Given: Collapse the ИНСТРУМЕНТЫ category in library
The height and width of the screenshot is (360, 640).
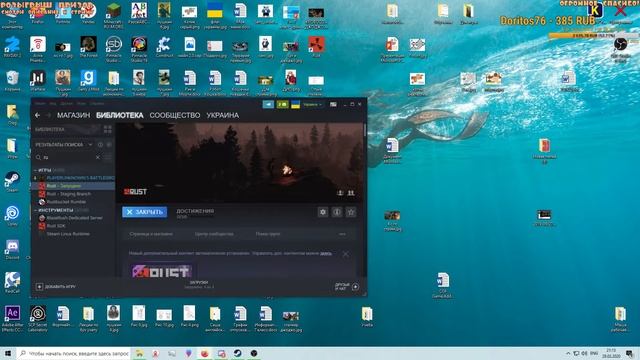Looking at the screenshot, I should (36, 210).
